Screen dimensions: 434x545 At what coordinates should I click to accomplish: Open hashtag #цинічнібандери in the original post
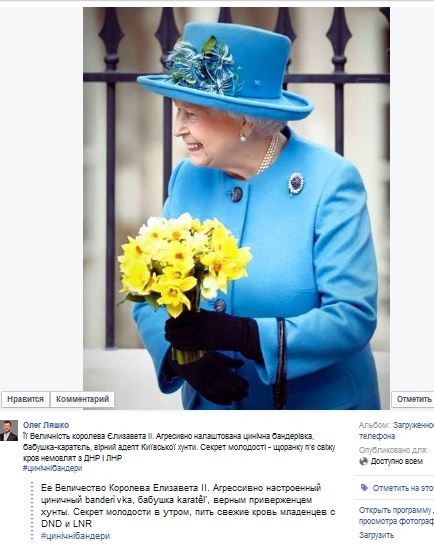(52, 468)
